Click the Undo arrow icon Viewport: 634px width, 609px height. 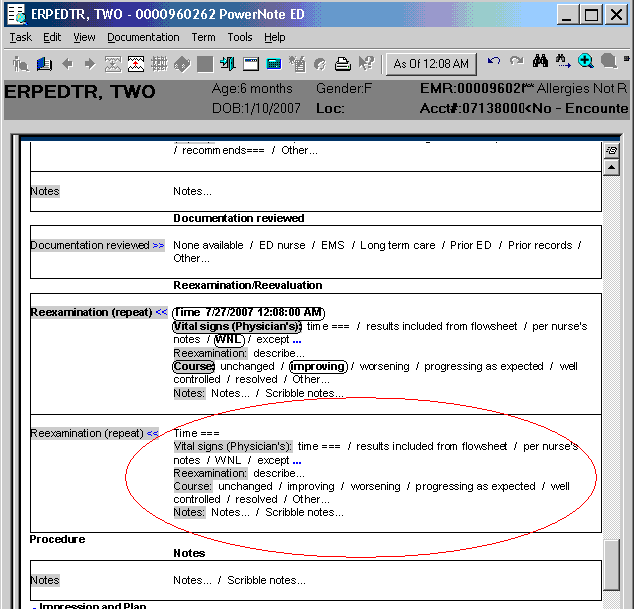click(494, 63)
